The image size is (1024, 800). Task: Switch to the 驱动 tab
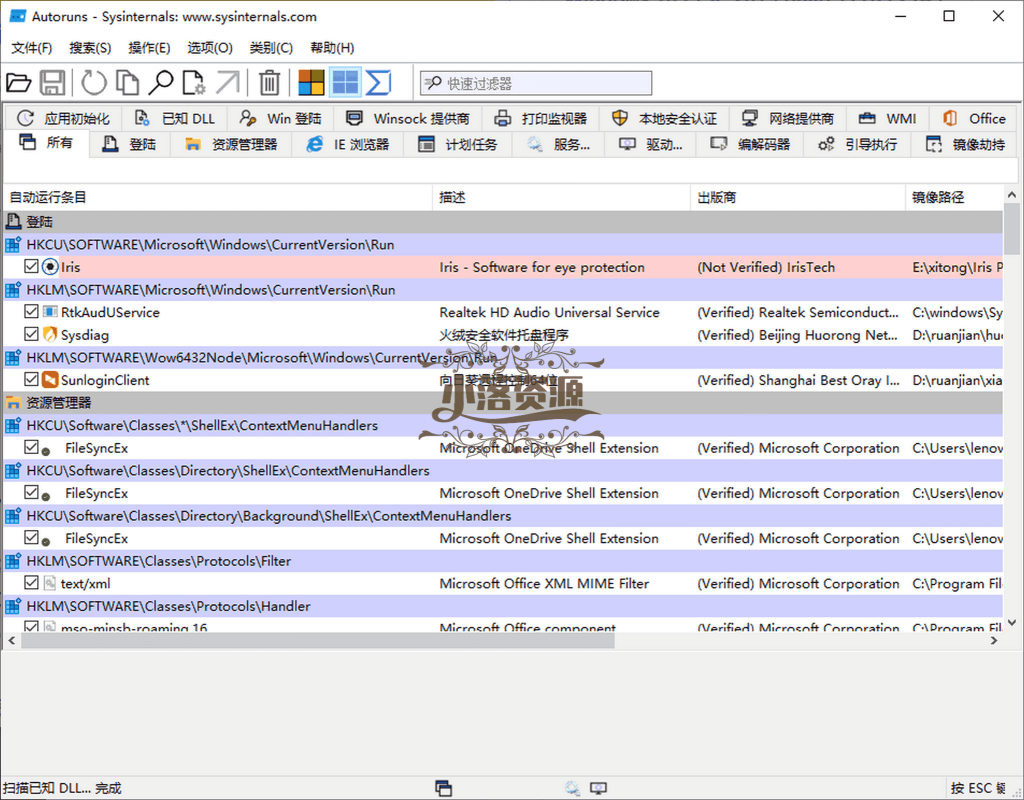tap(651, 144)
